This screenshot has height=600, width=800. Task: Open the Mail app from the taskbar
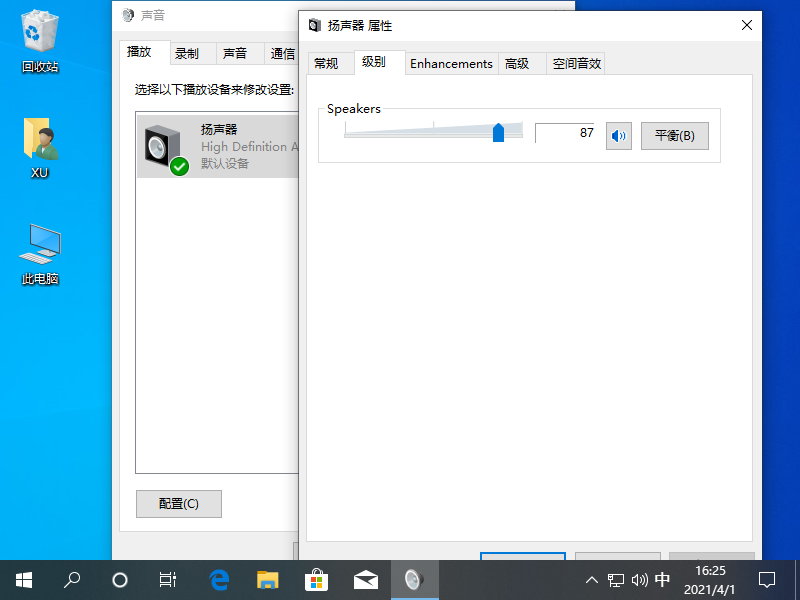tap(365, 580)
